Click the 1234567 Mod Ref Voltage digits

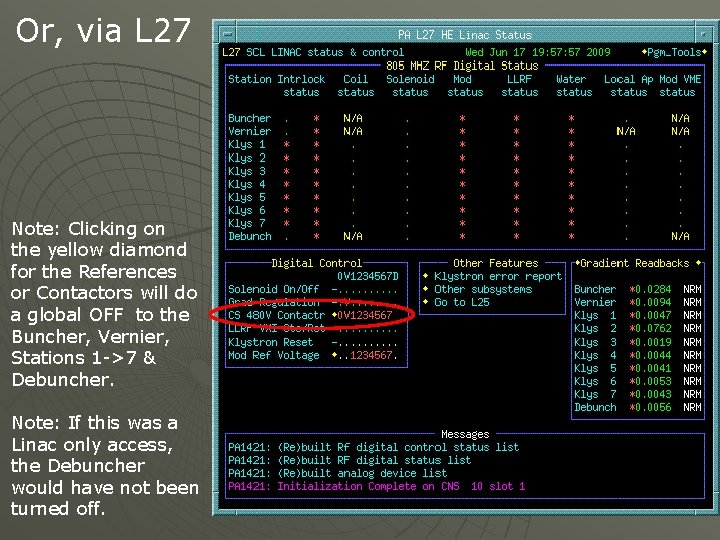pyautogui.click(x=371, y=355)
